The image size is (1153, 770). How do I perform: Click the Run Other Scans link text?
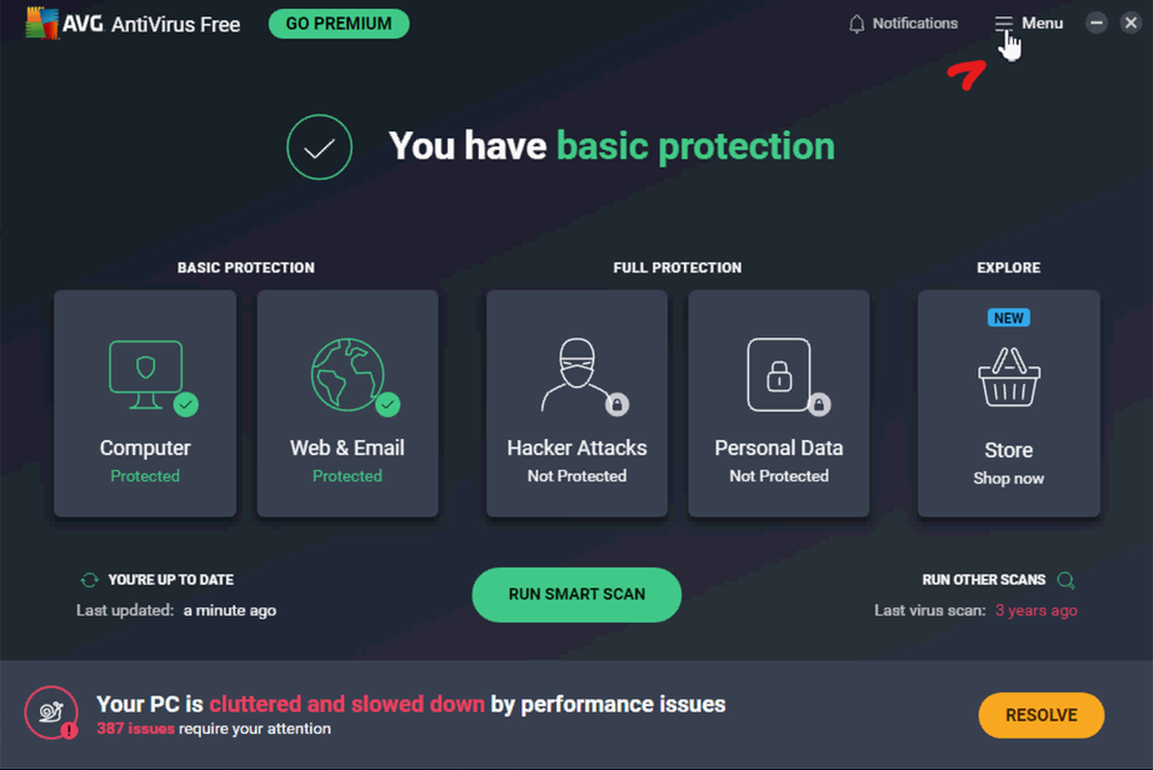point(983,580)
